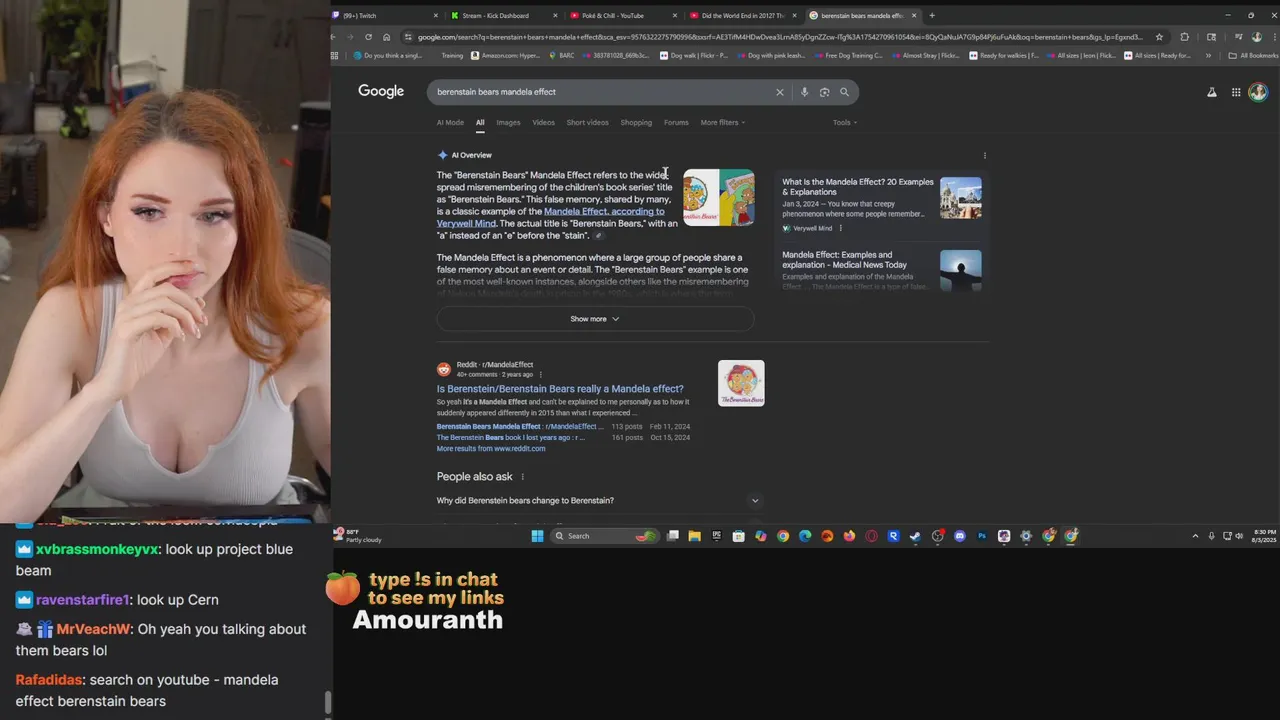Open the weather widget showing Partly cloudy
This screenshot has height=720, width=1280.
point(357,536)
